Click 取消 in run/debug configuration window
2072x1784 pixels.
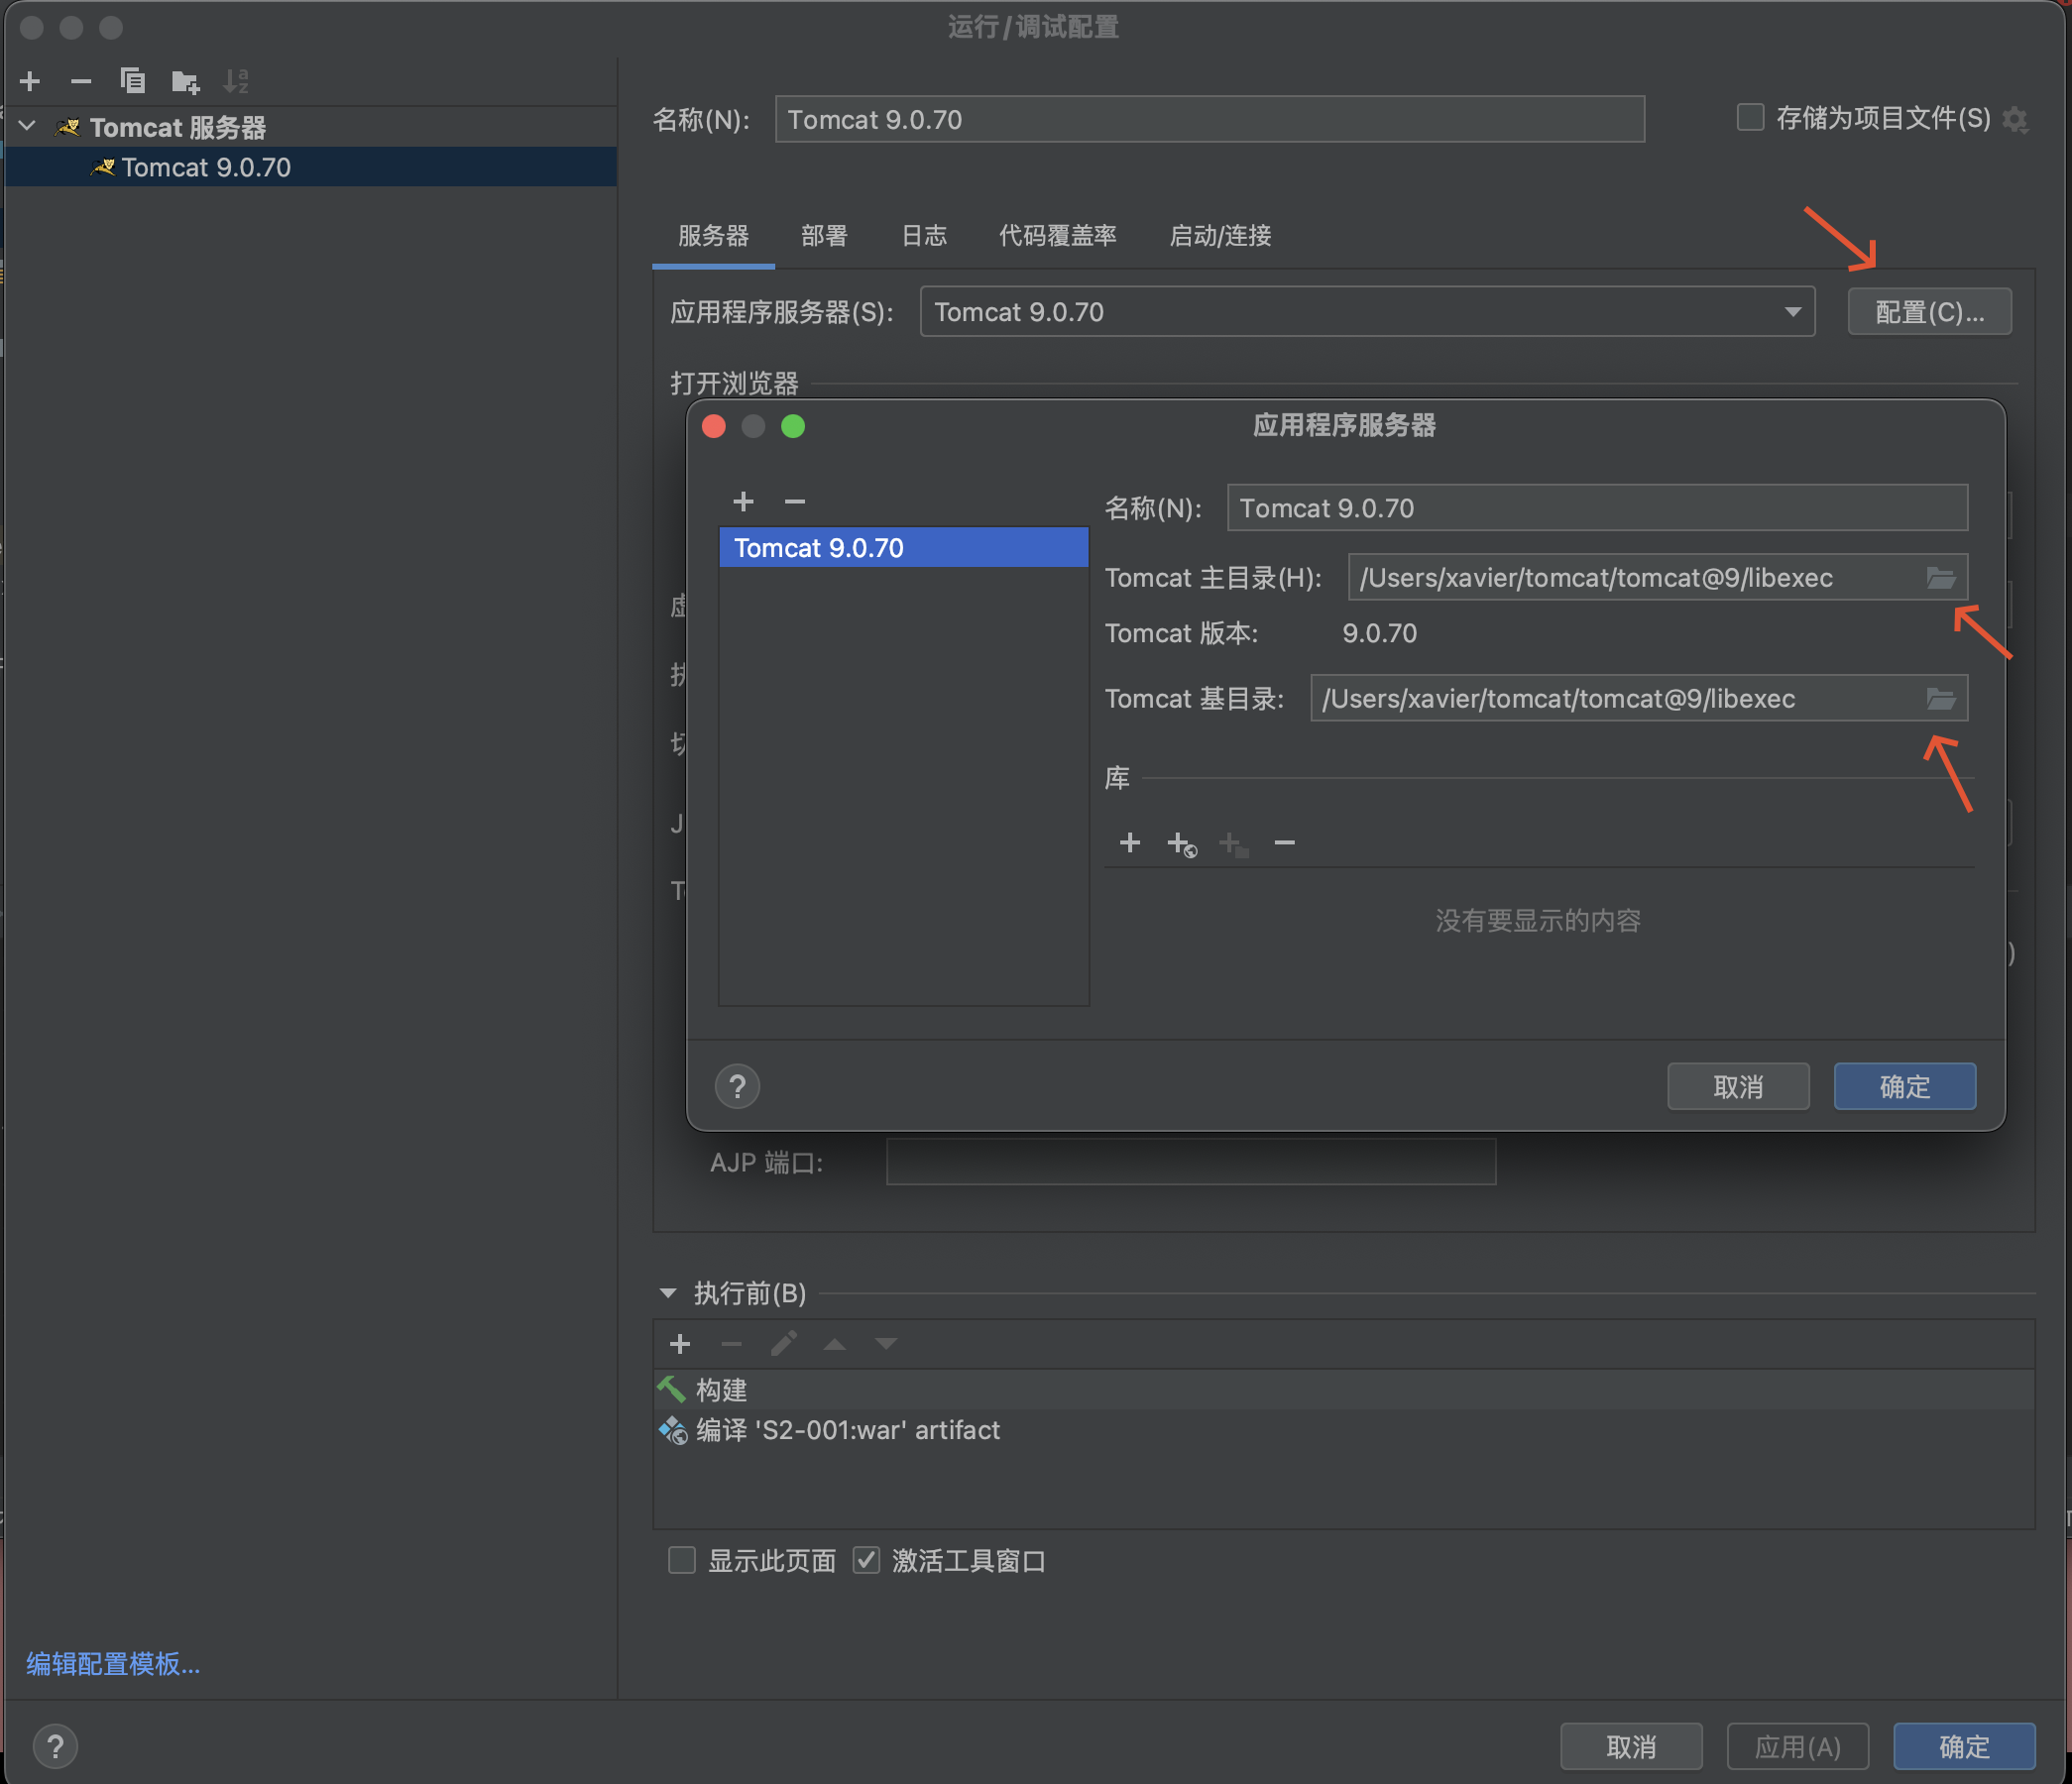[x=1631, y=1746]
